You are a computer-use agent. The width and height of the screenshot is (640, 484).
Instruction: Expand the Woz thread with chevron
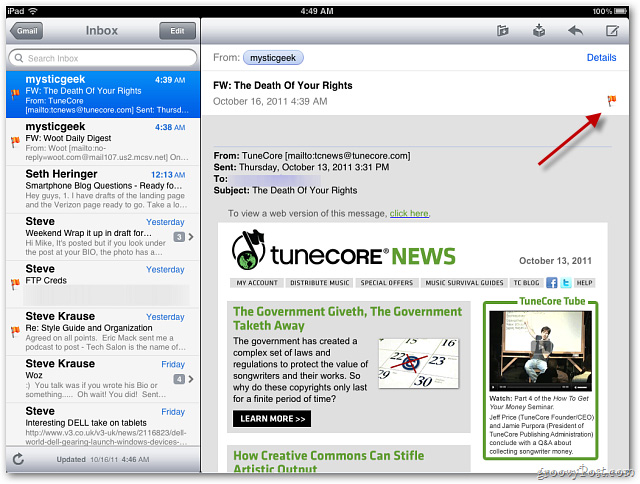coord(191,379)
